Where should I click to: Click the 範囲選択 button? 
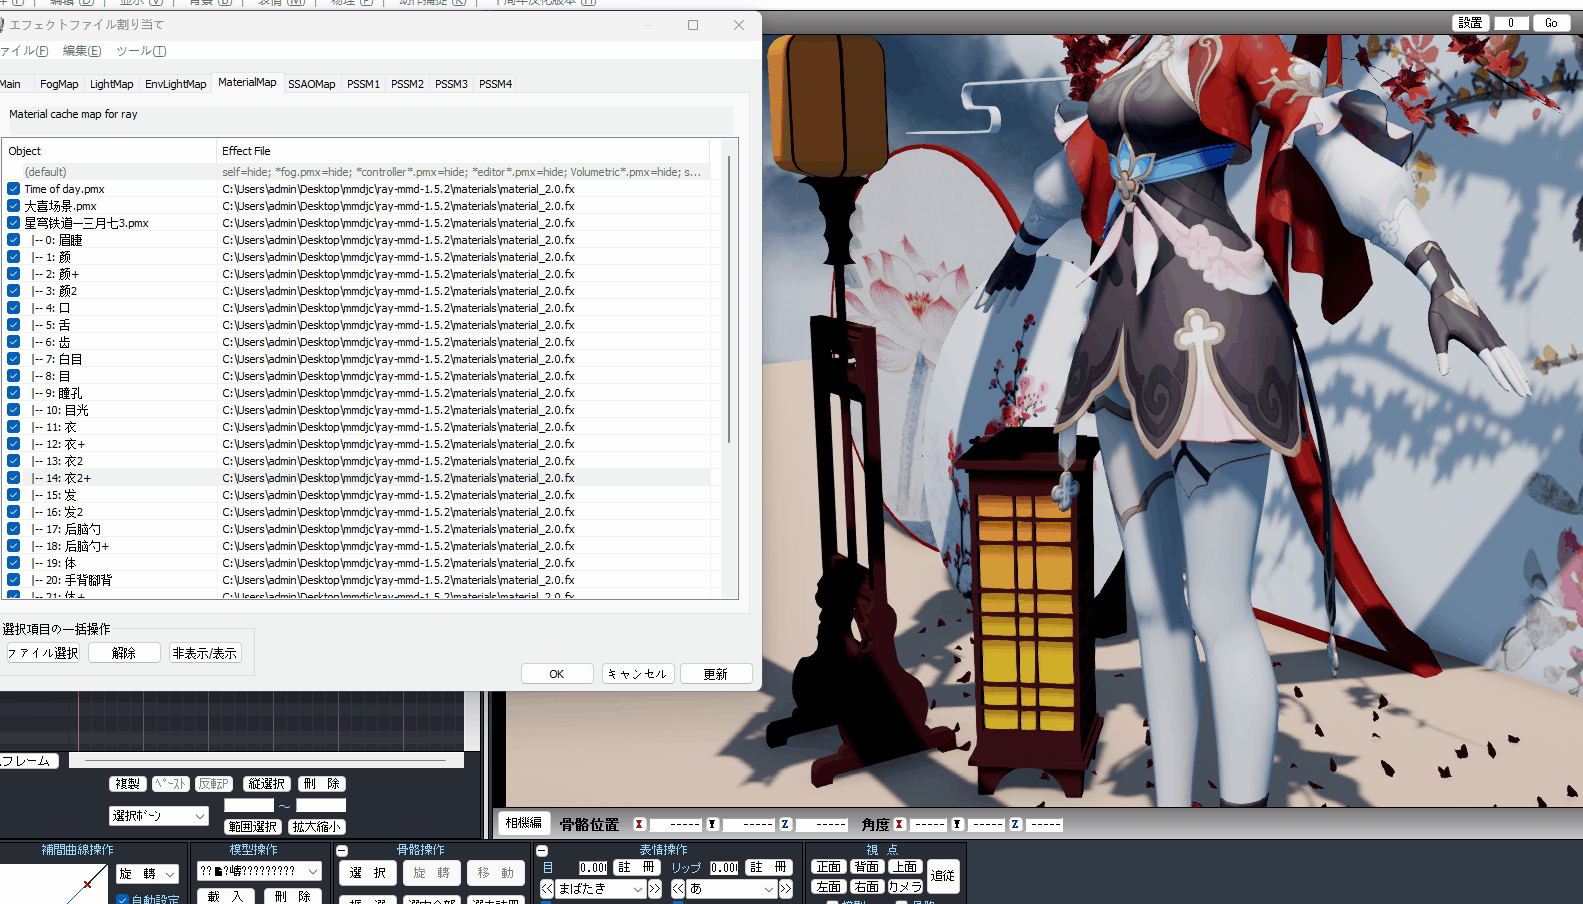coord(253,827)
